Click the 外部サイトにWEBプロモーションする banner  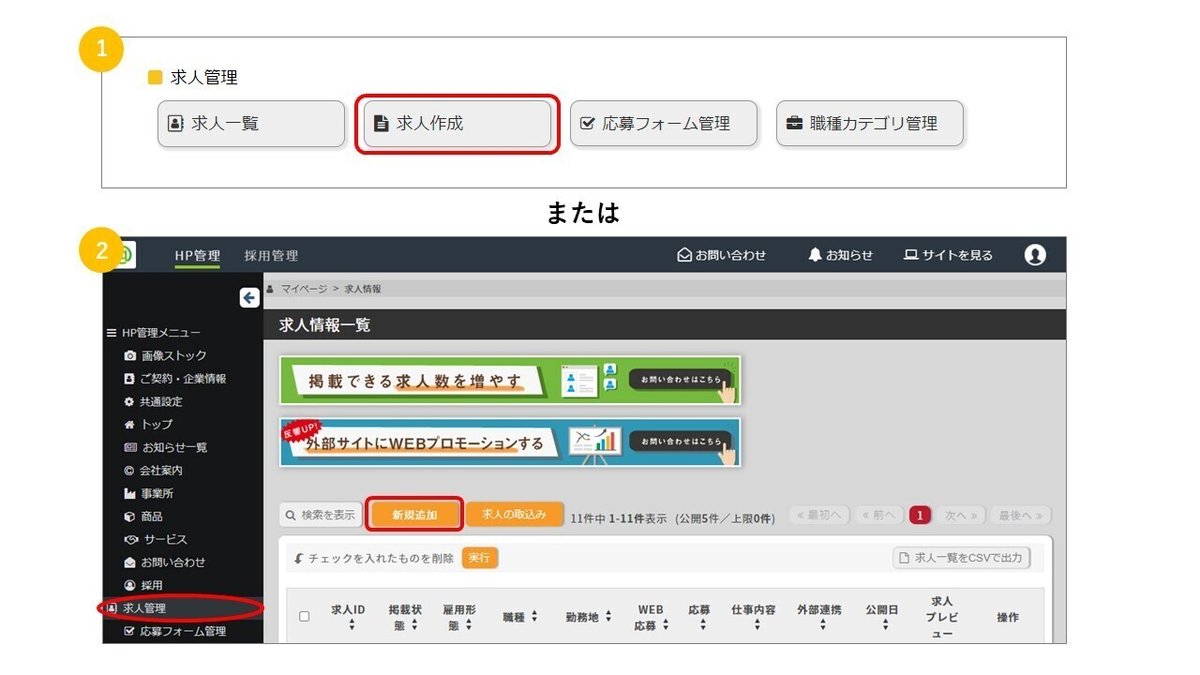[510, 442]
